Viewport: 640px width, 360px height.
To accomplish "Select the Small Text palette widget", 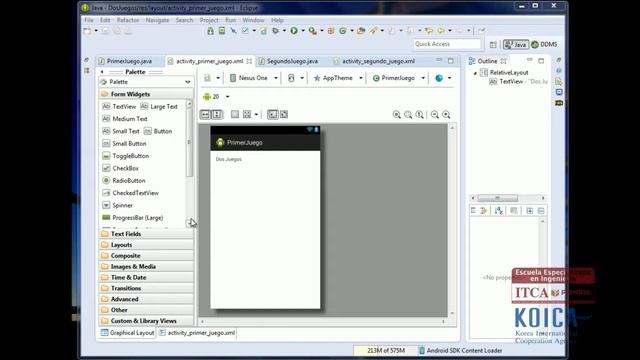I will pos(121,131).
